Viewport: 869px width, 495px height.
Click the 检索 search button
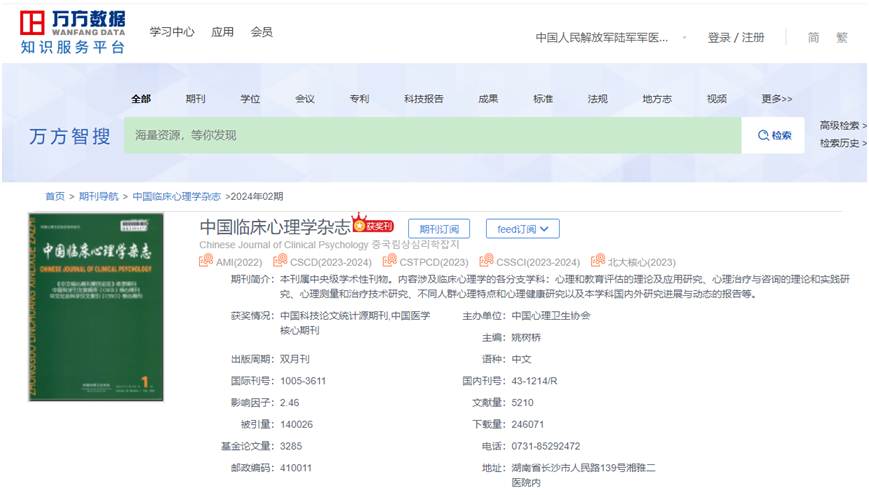point(774,135)
